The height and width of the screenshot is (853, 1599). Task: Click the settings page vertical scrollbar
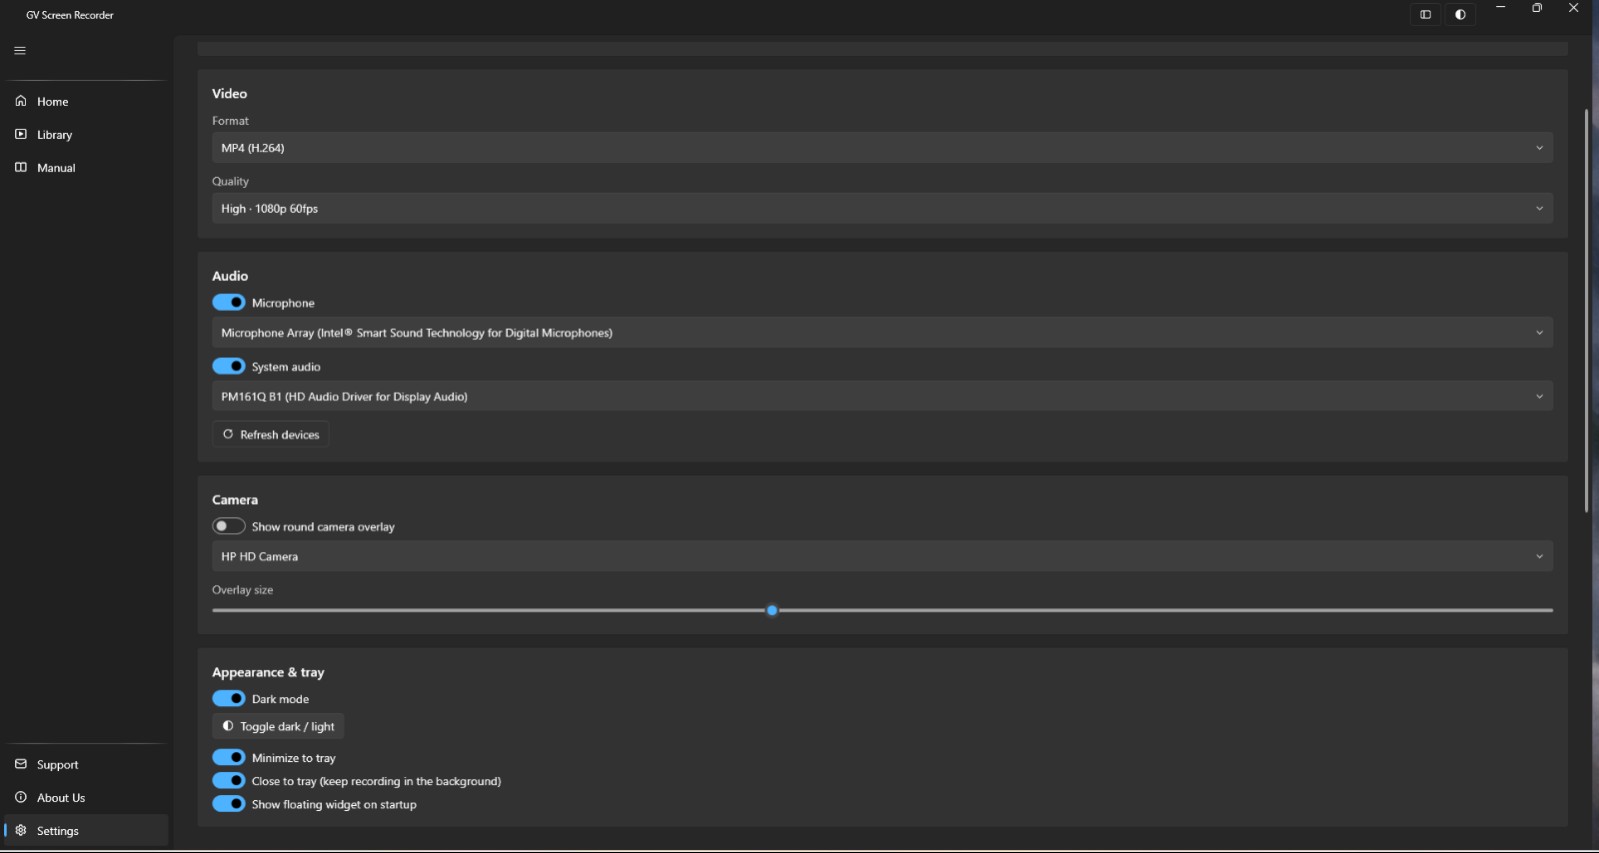(x=1586, y=311)
